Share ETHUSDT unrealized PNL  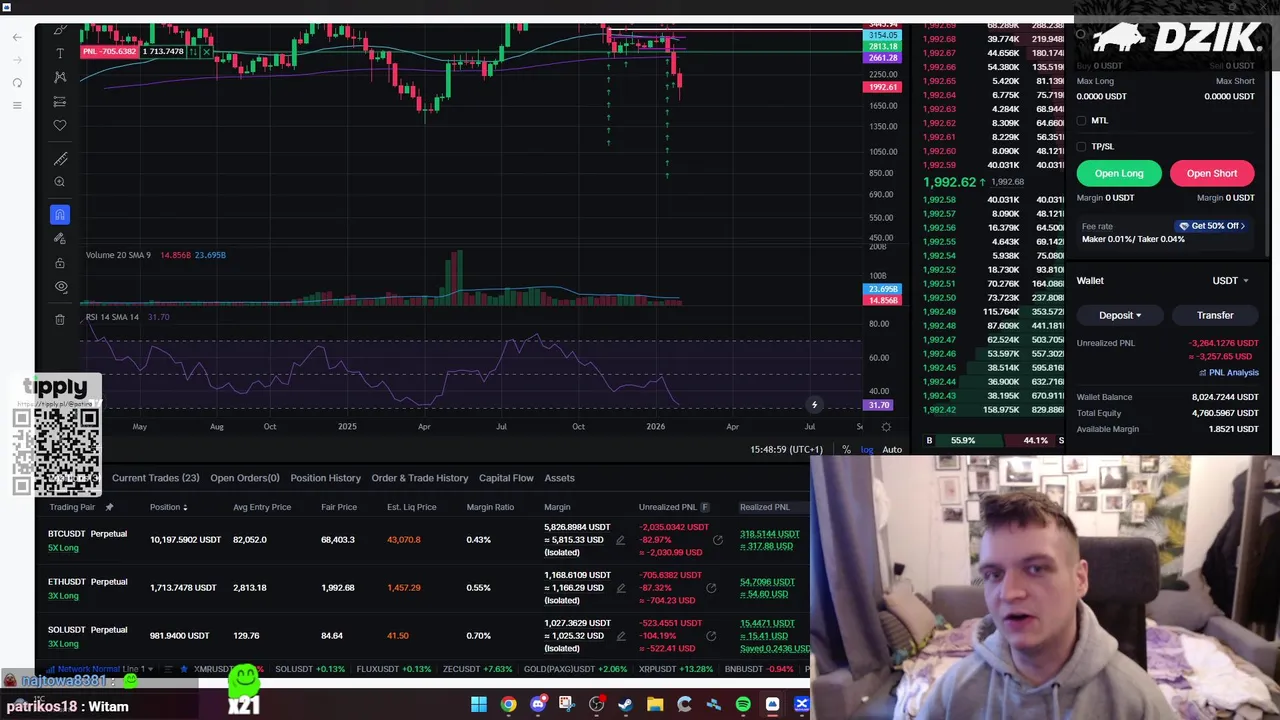711,588
